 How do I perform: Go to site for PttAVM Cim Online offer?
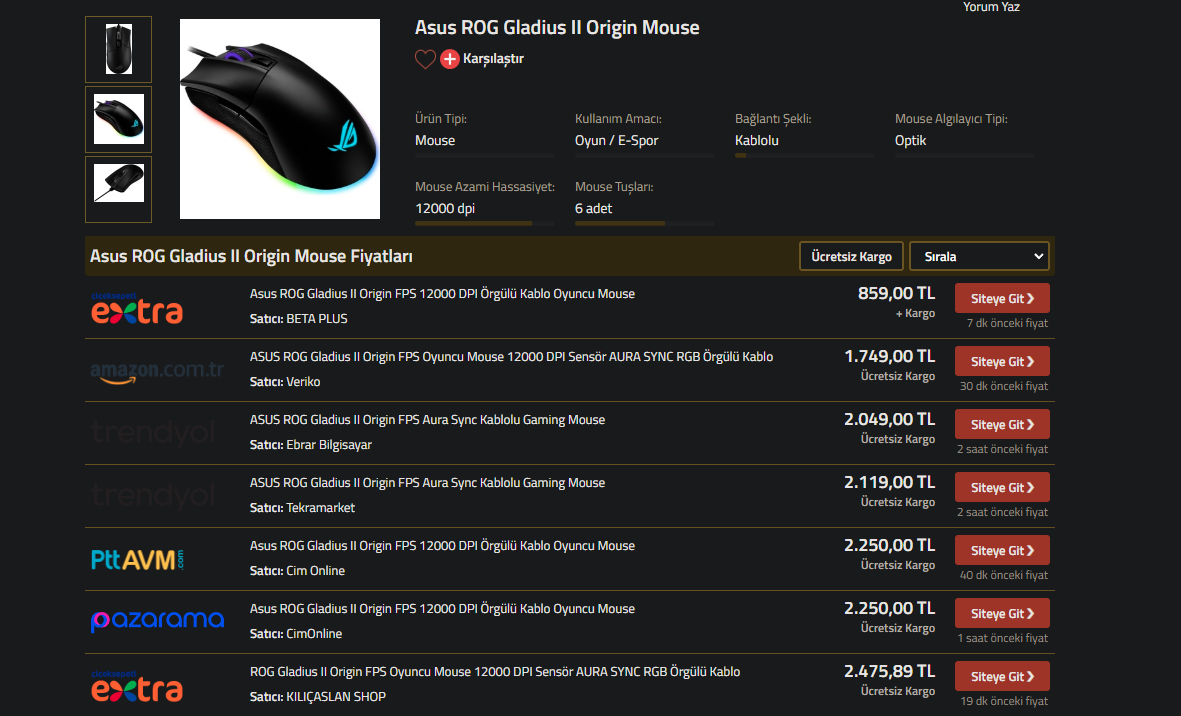coord(1002,550)
